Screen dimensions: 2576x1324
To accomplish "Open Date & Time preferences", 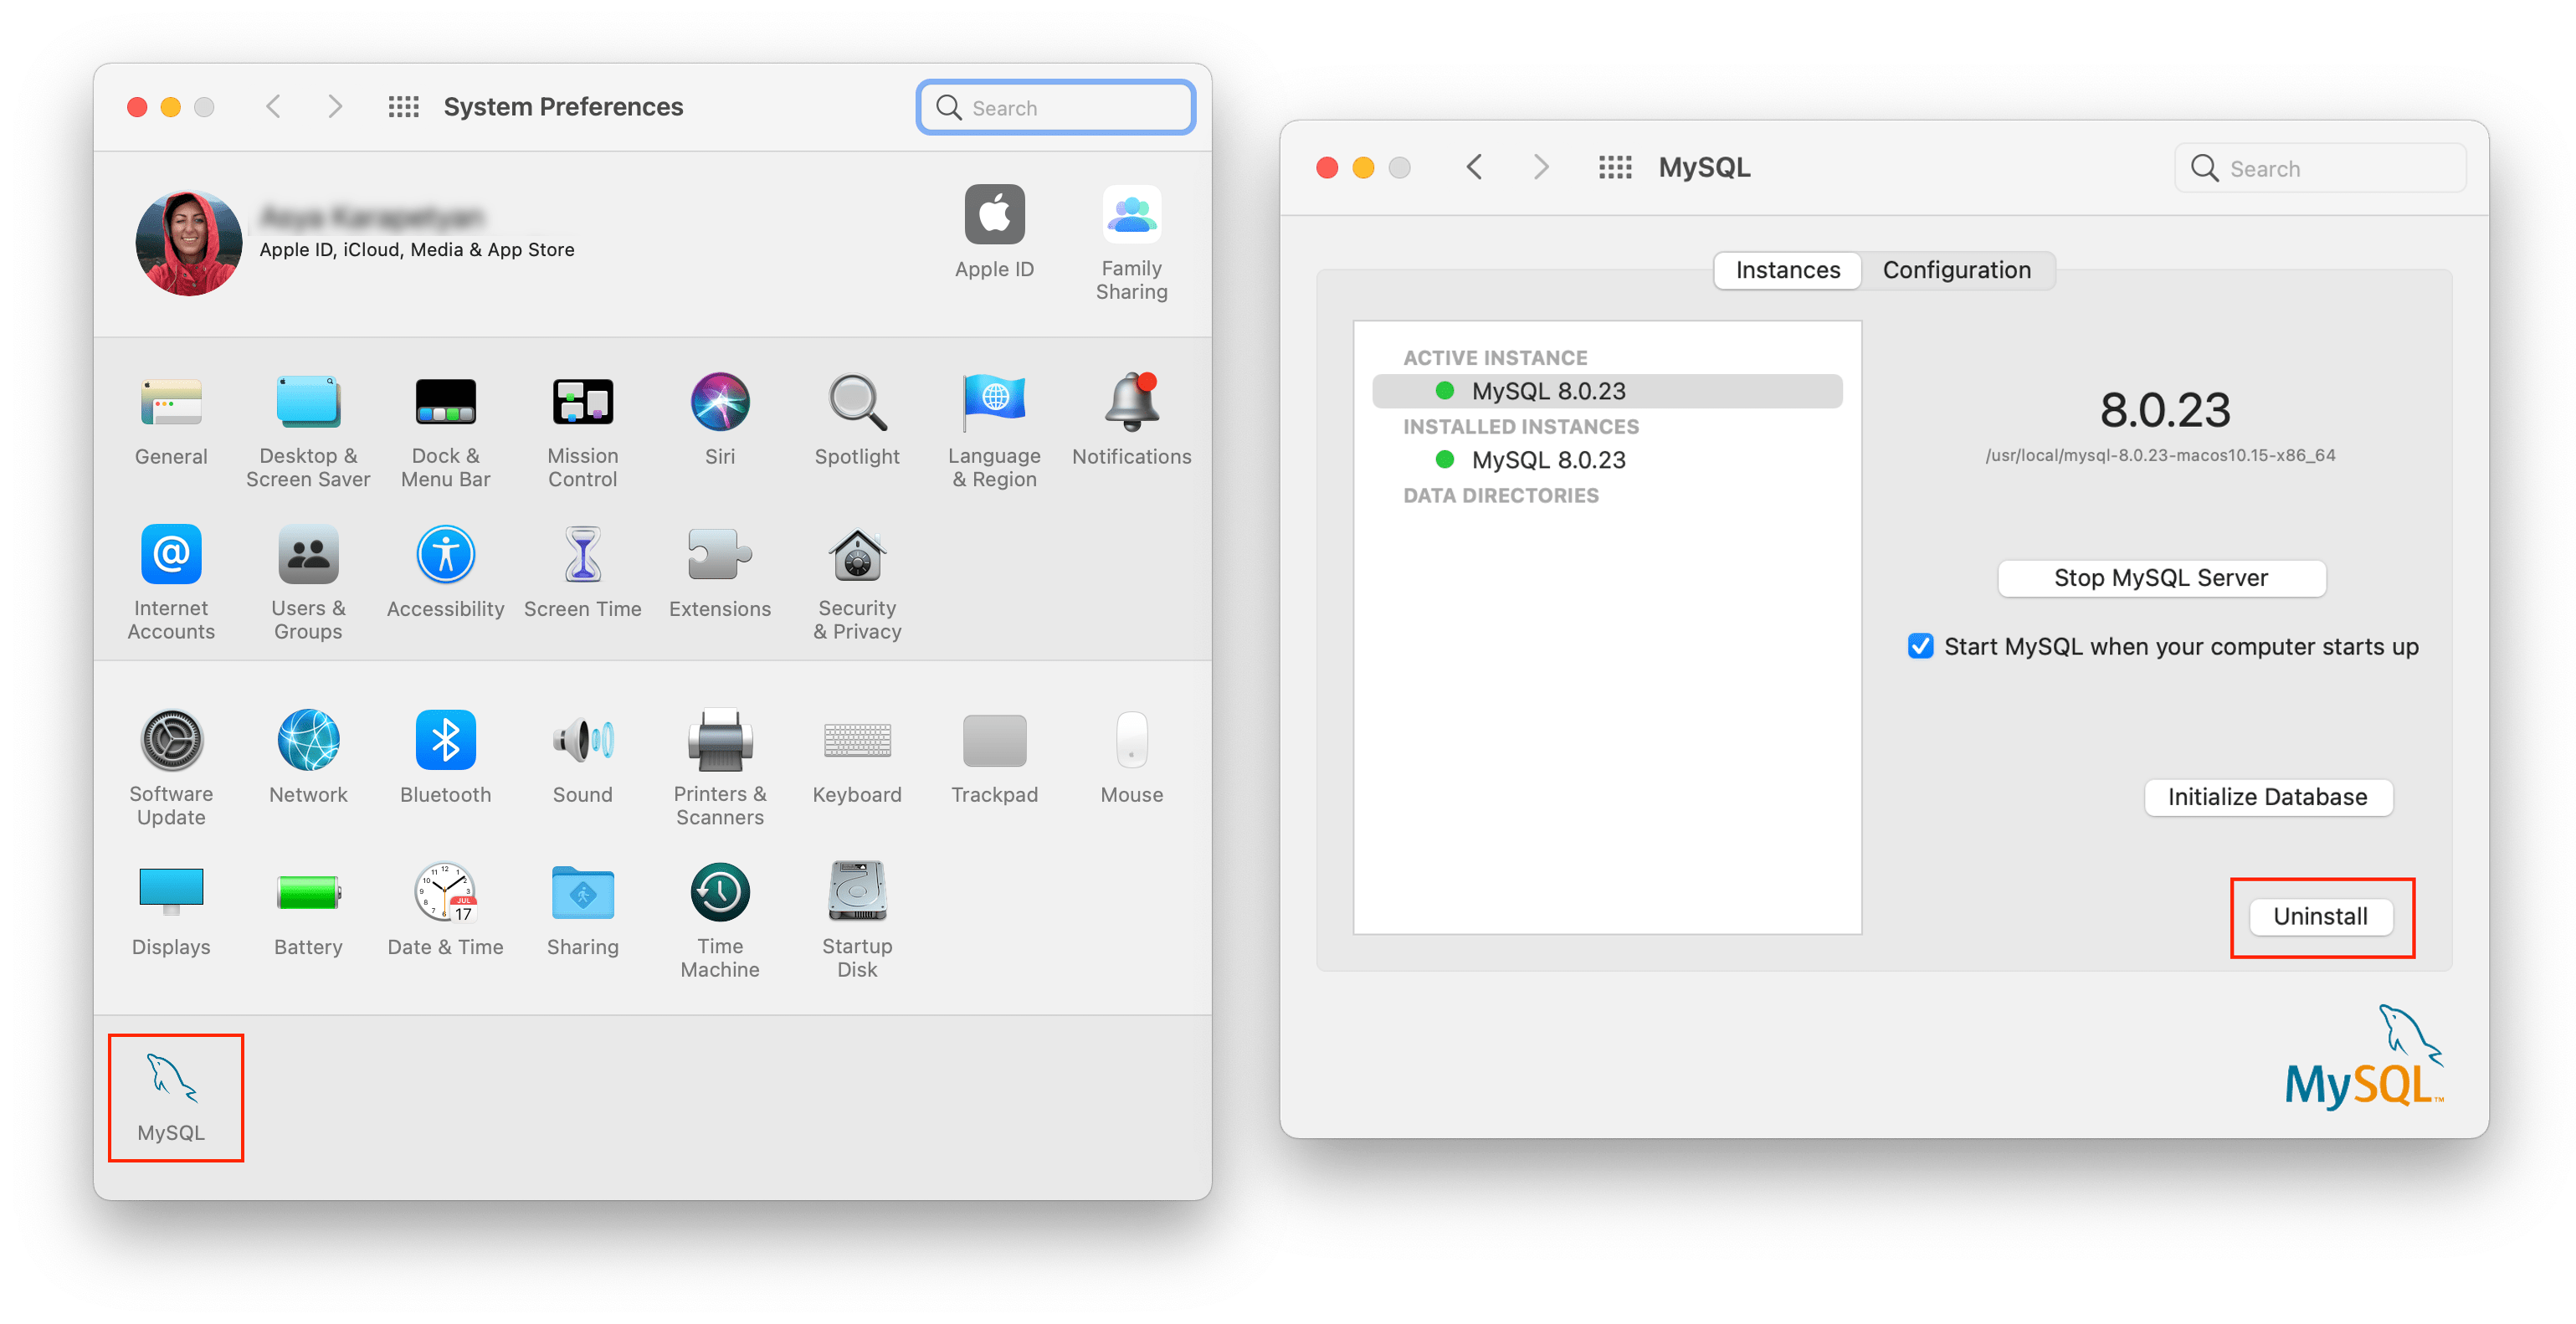I will click(x=445, y=911).
